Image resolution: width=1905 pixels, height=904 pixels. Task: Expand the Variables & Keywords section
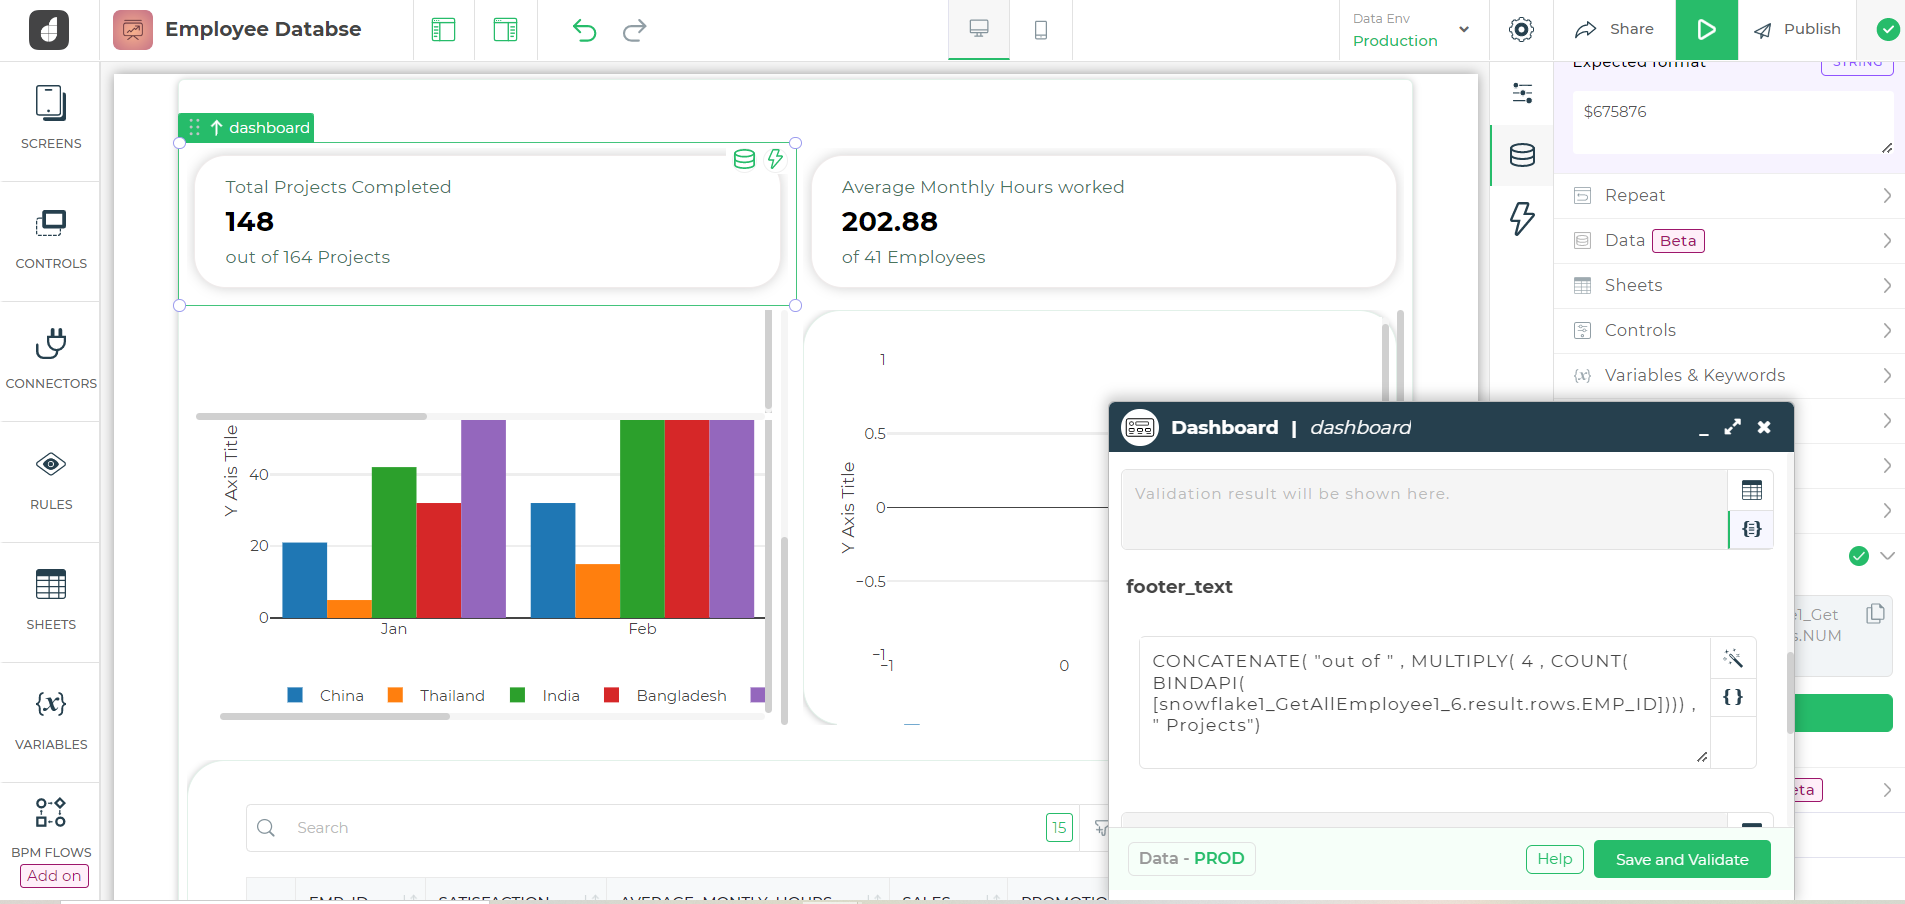click(x=1729, y=376)
